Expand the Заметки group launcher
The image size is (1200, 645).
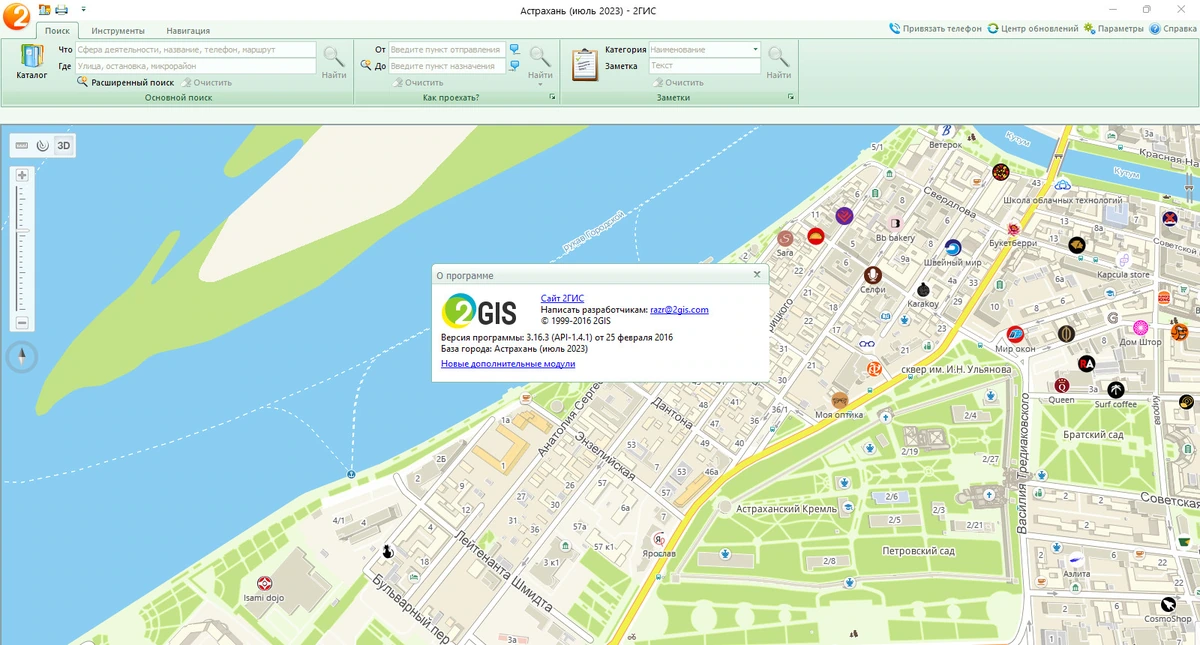pos(791,98)
